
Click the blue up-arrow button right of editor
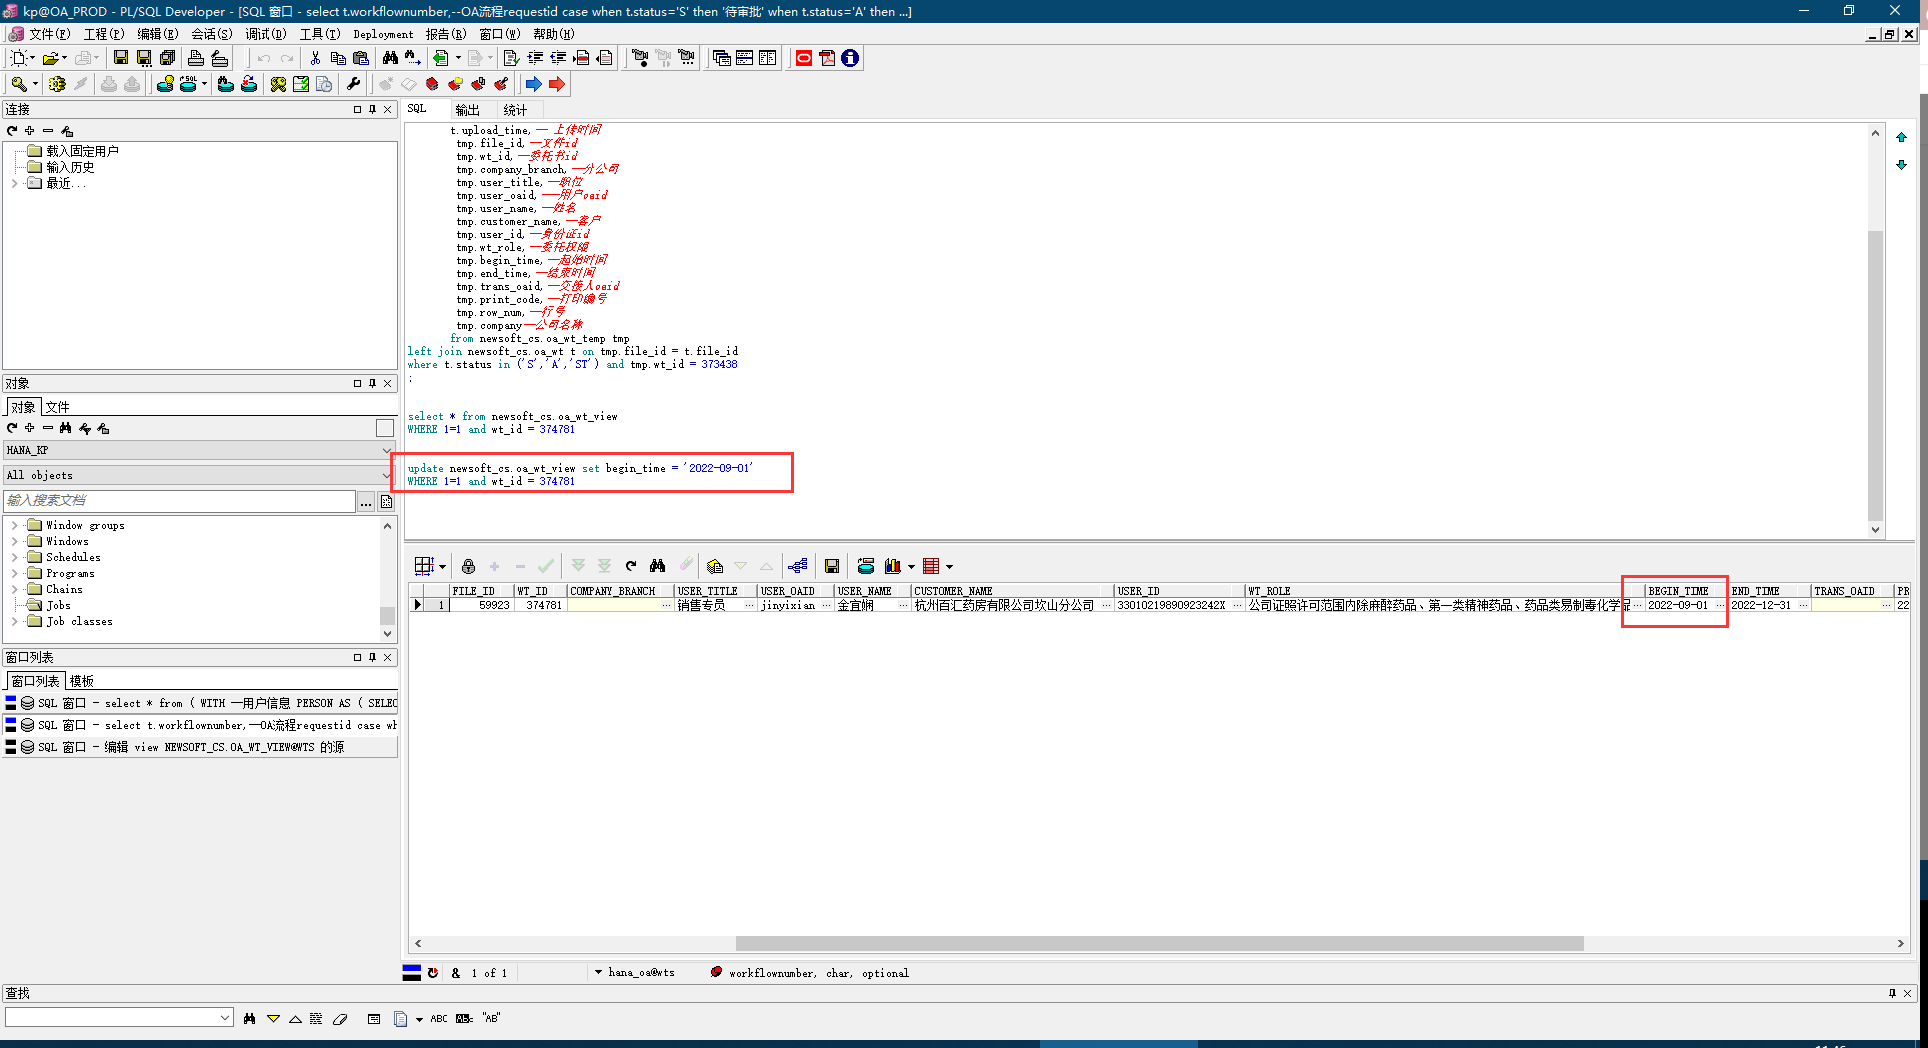point(1901,137)
